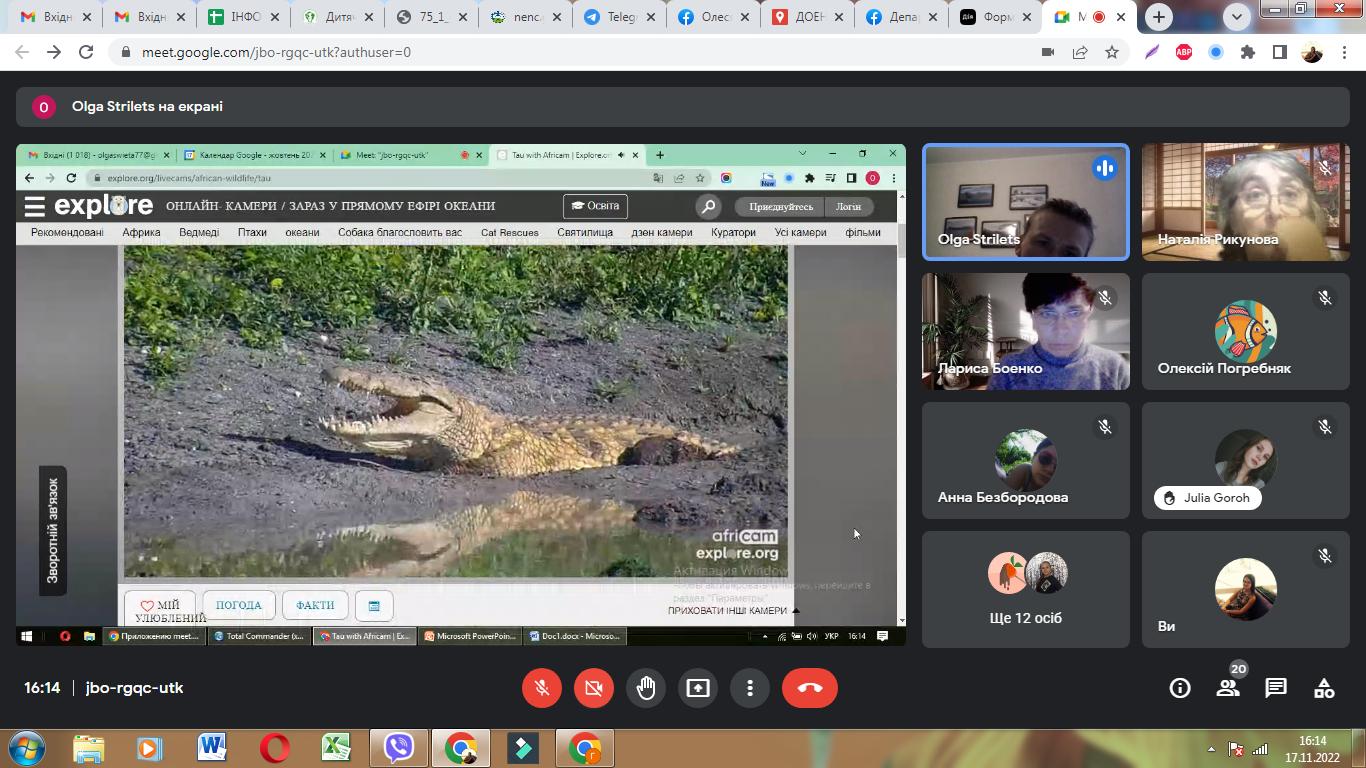Toggle the camera off button
This screenshot has width=1366, height=768.
(594, 688)
